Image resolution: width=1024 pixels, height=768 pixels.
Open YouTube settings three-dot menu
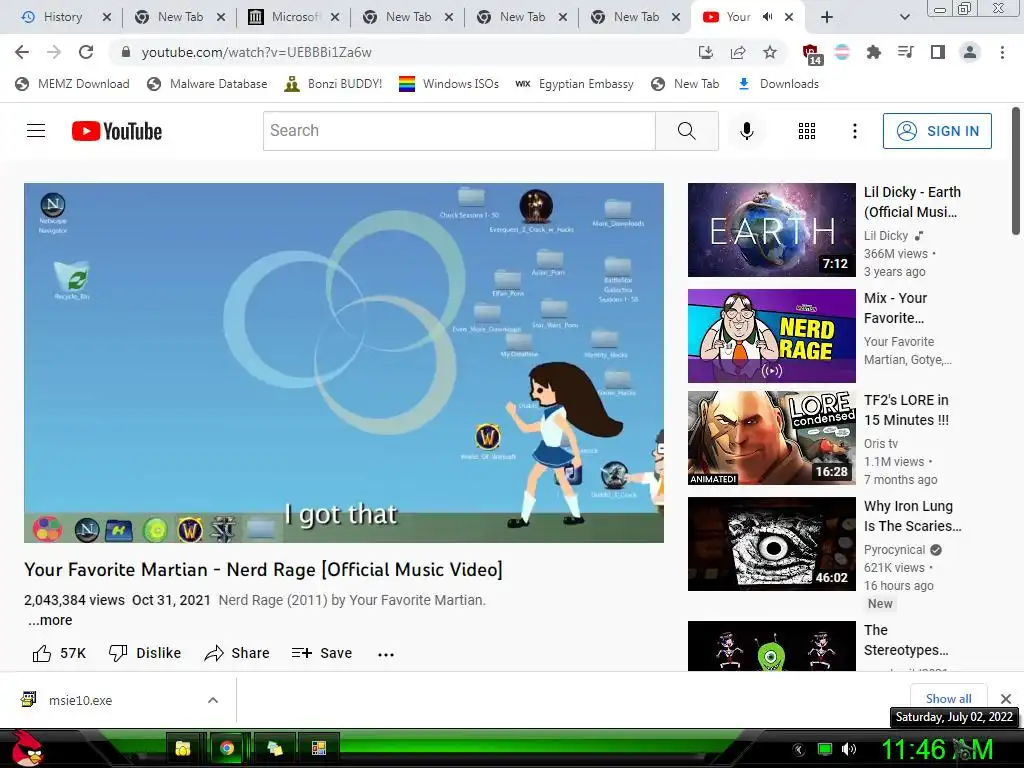854,131
